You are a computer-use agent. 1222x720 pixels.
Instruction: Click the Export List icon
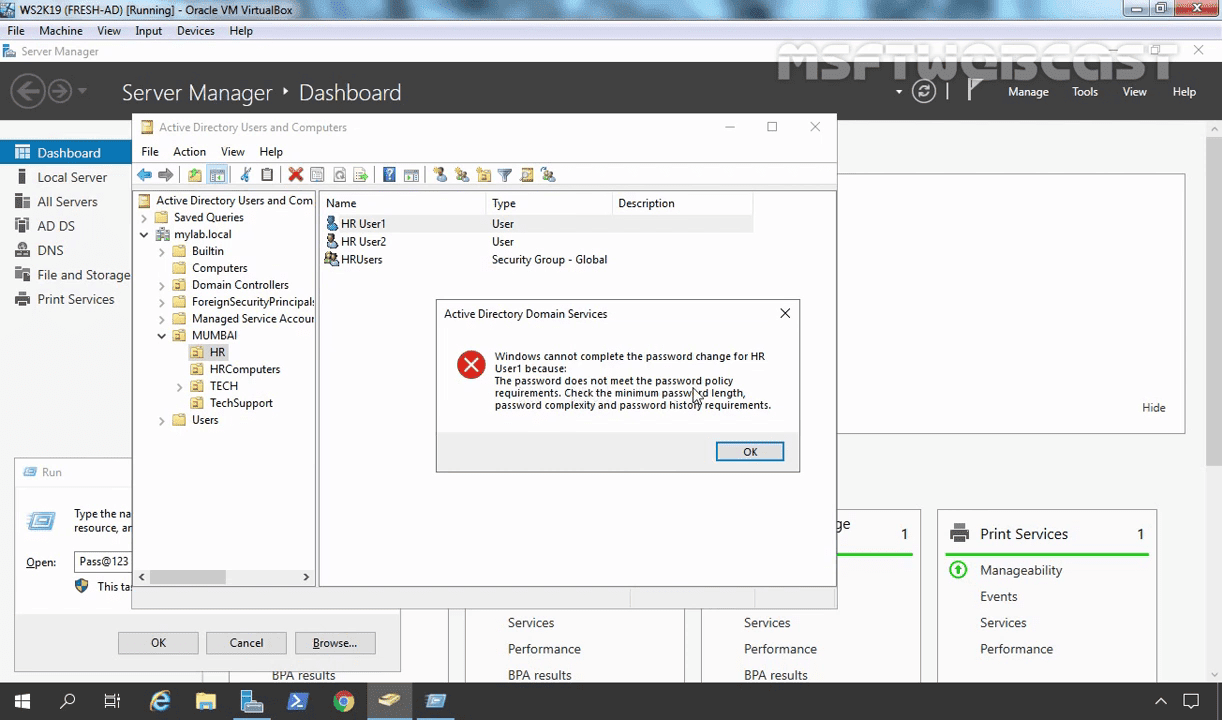pos(361,175)
